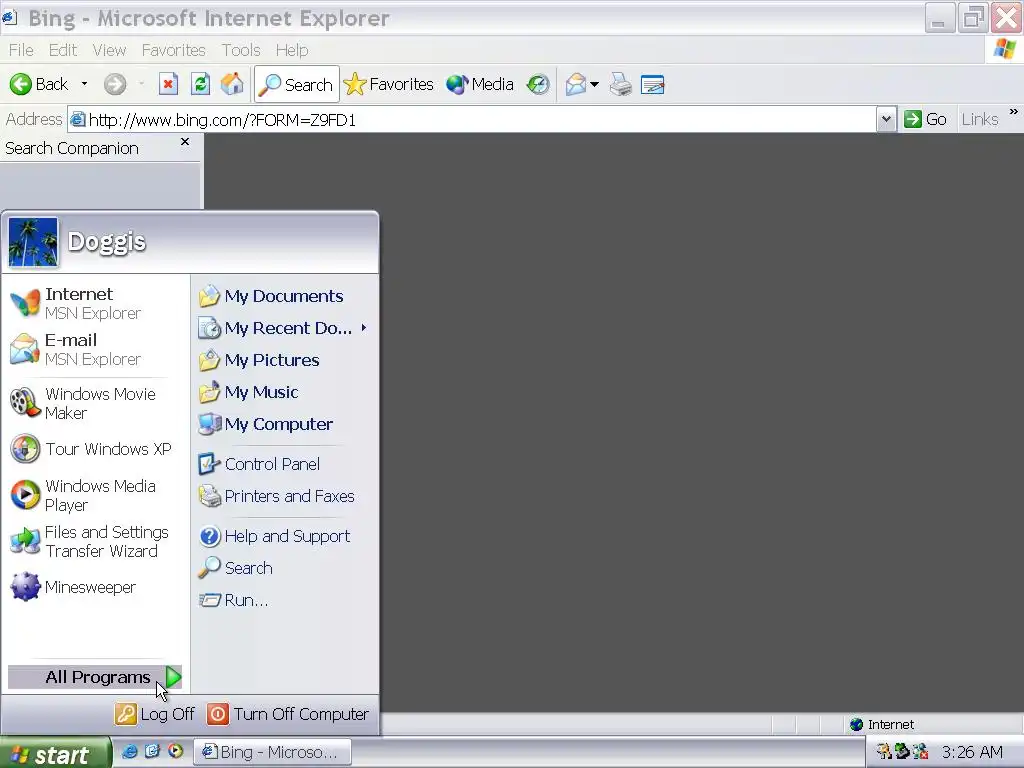Launch Windows Movie Maker
This screenshot has height=768, width=1024.
pyautogui.click(x=95, y=403)
